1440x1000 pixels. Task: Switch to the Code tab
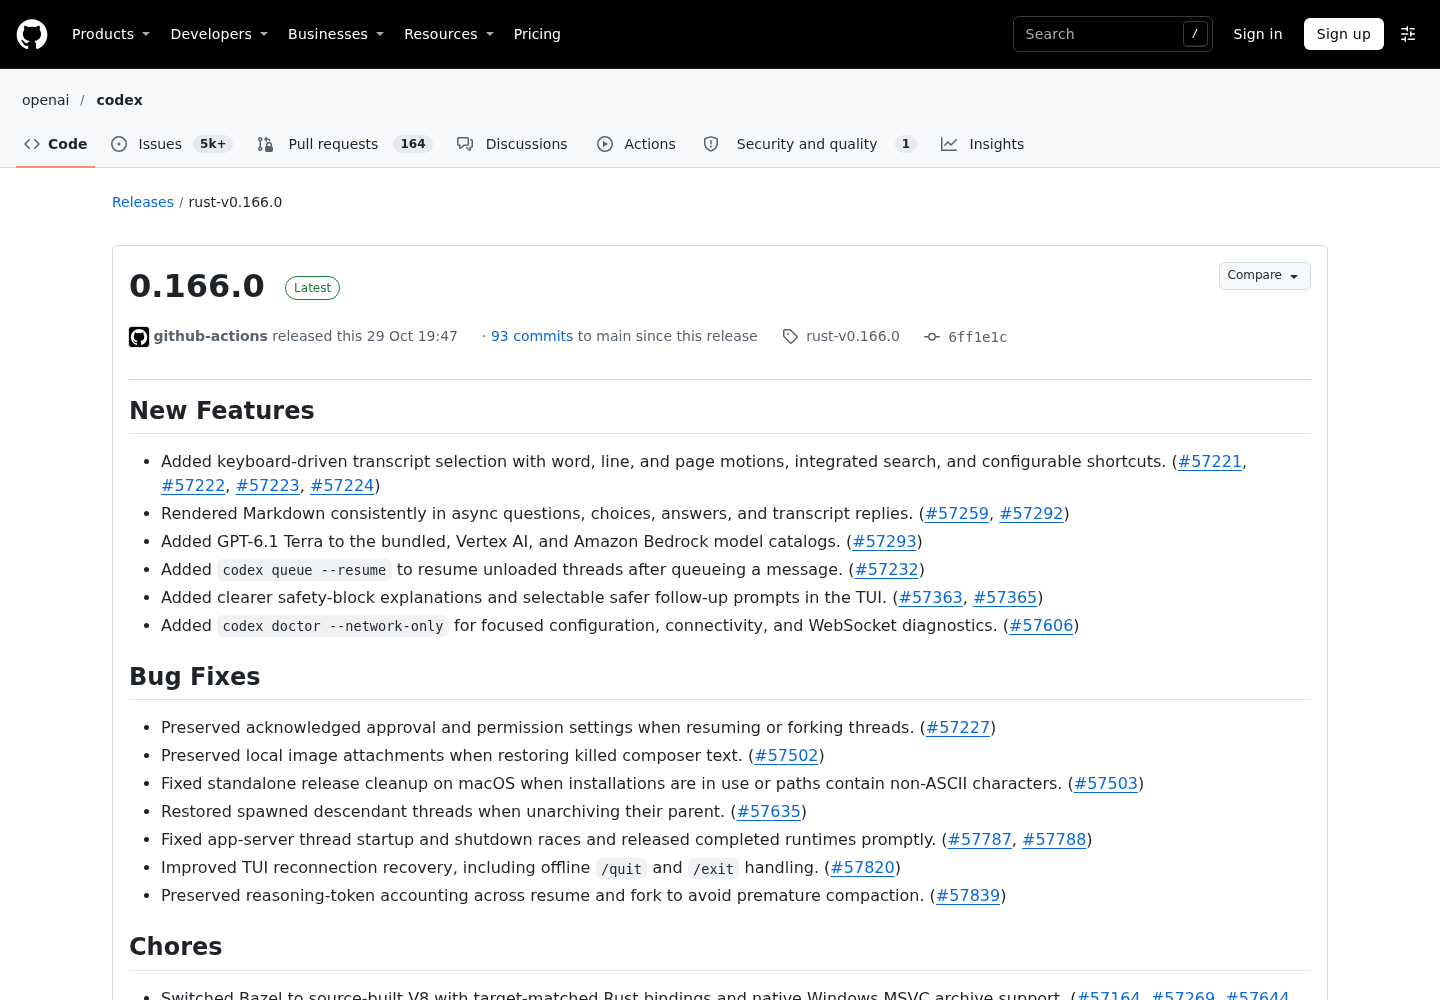(x=56, y=144)
